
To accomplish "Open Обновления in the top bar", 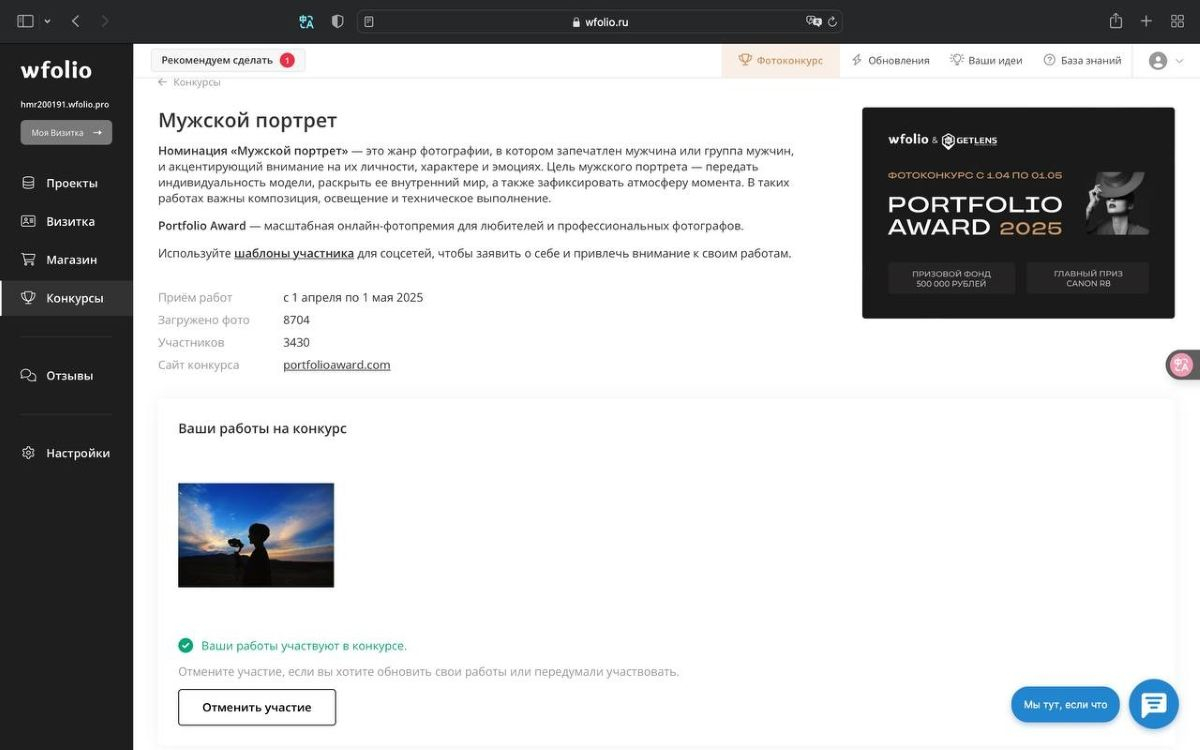I will tap(890, 60).
